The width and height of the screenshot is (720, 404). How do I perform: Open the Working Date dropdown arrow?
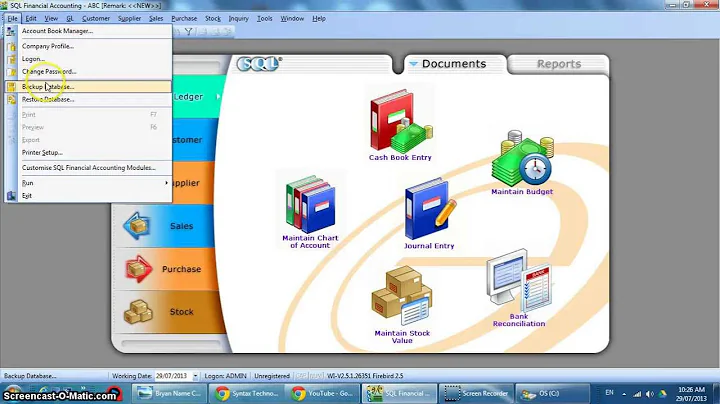195,376
